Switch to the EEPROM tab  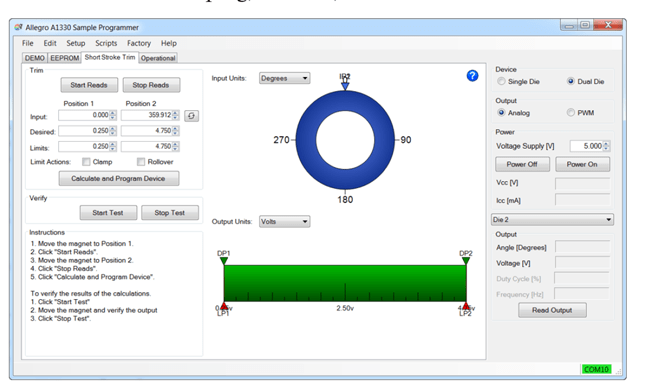coord(64,58)
